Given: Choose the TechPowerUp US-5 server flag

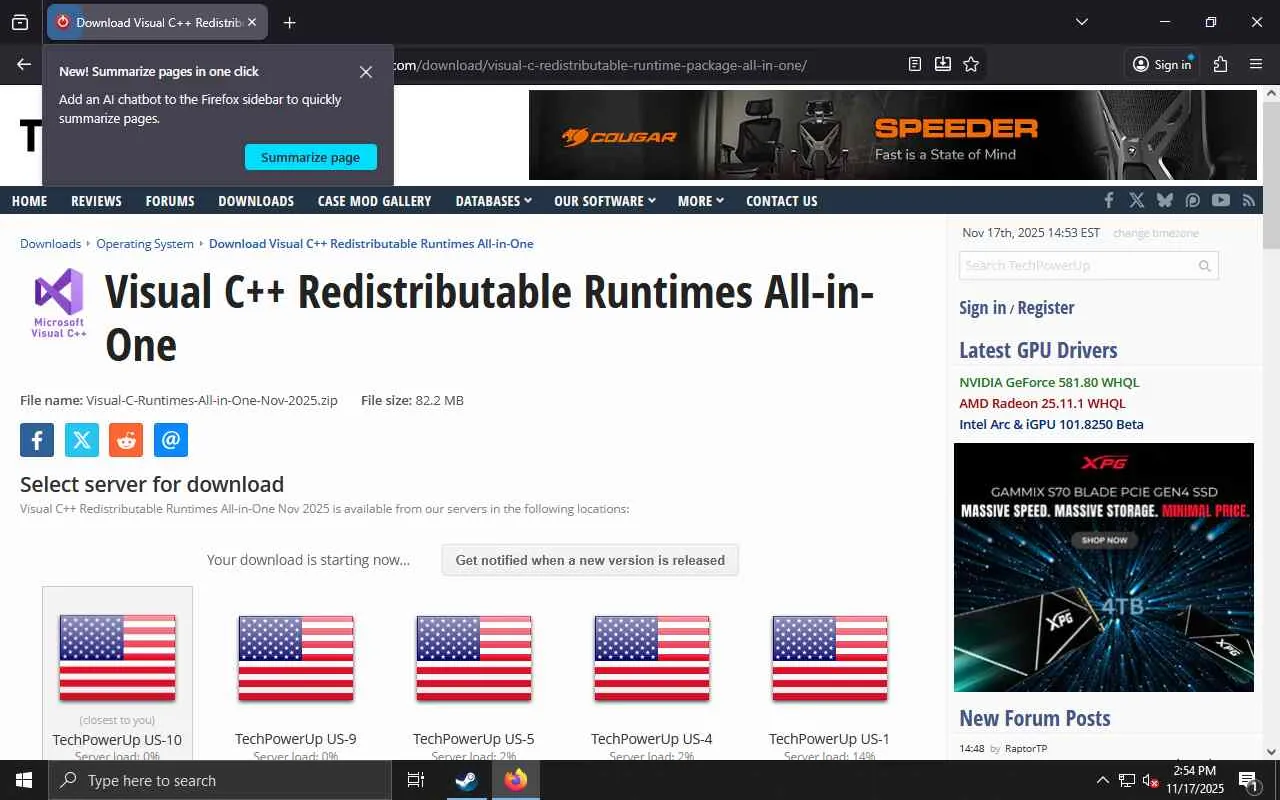Looking at the screenshot, I should click(474, 658).
